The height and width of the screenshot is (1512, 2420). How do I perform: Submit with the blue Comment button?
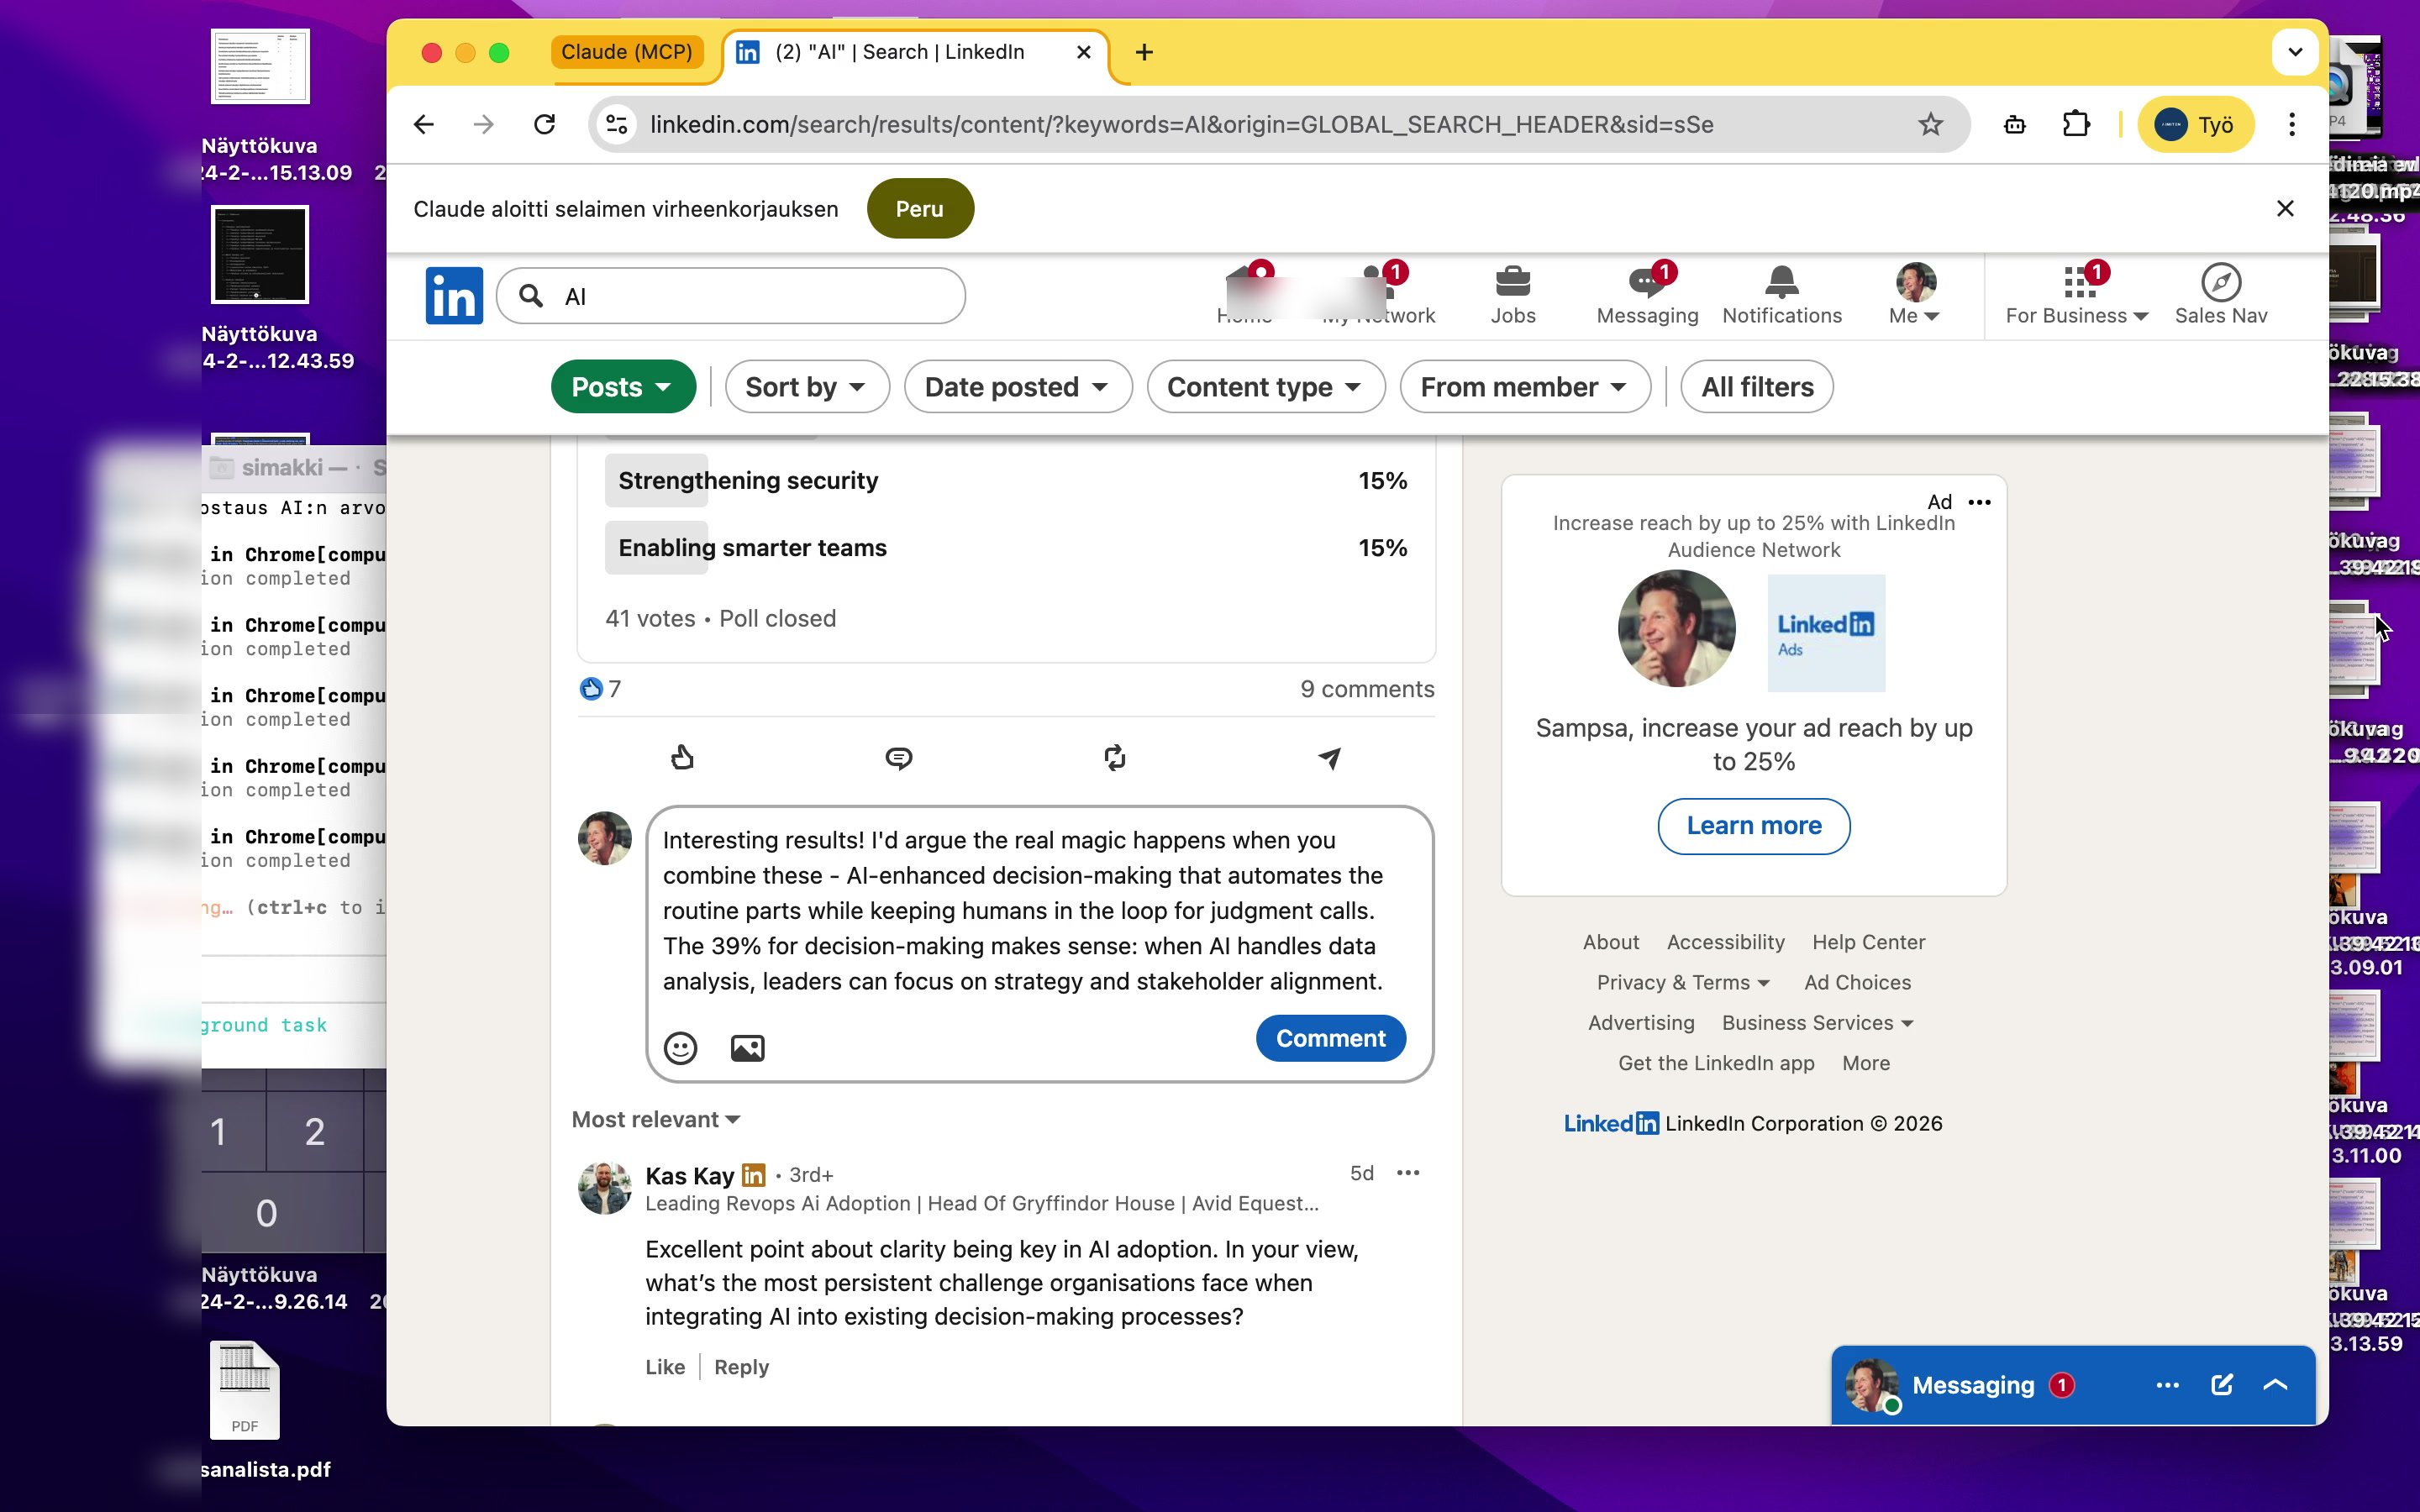coord(1330,1038)
